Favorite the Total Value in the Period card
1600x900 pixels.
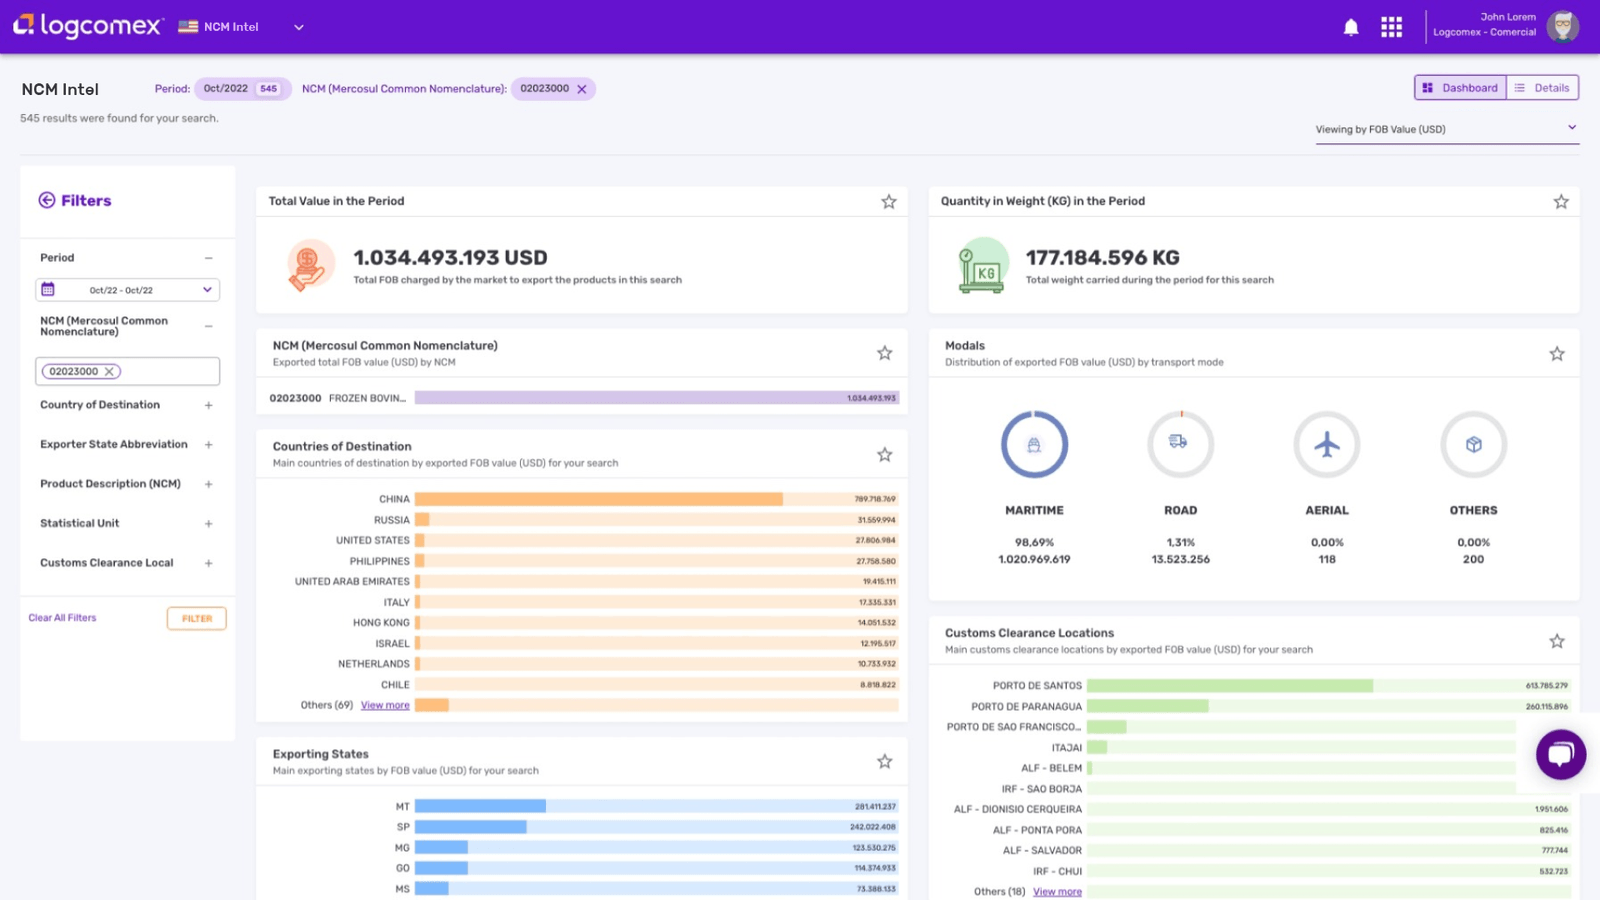[888, 202]
